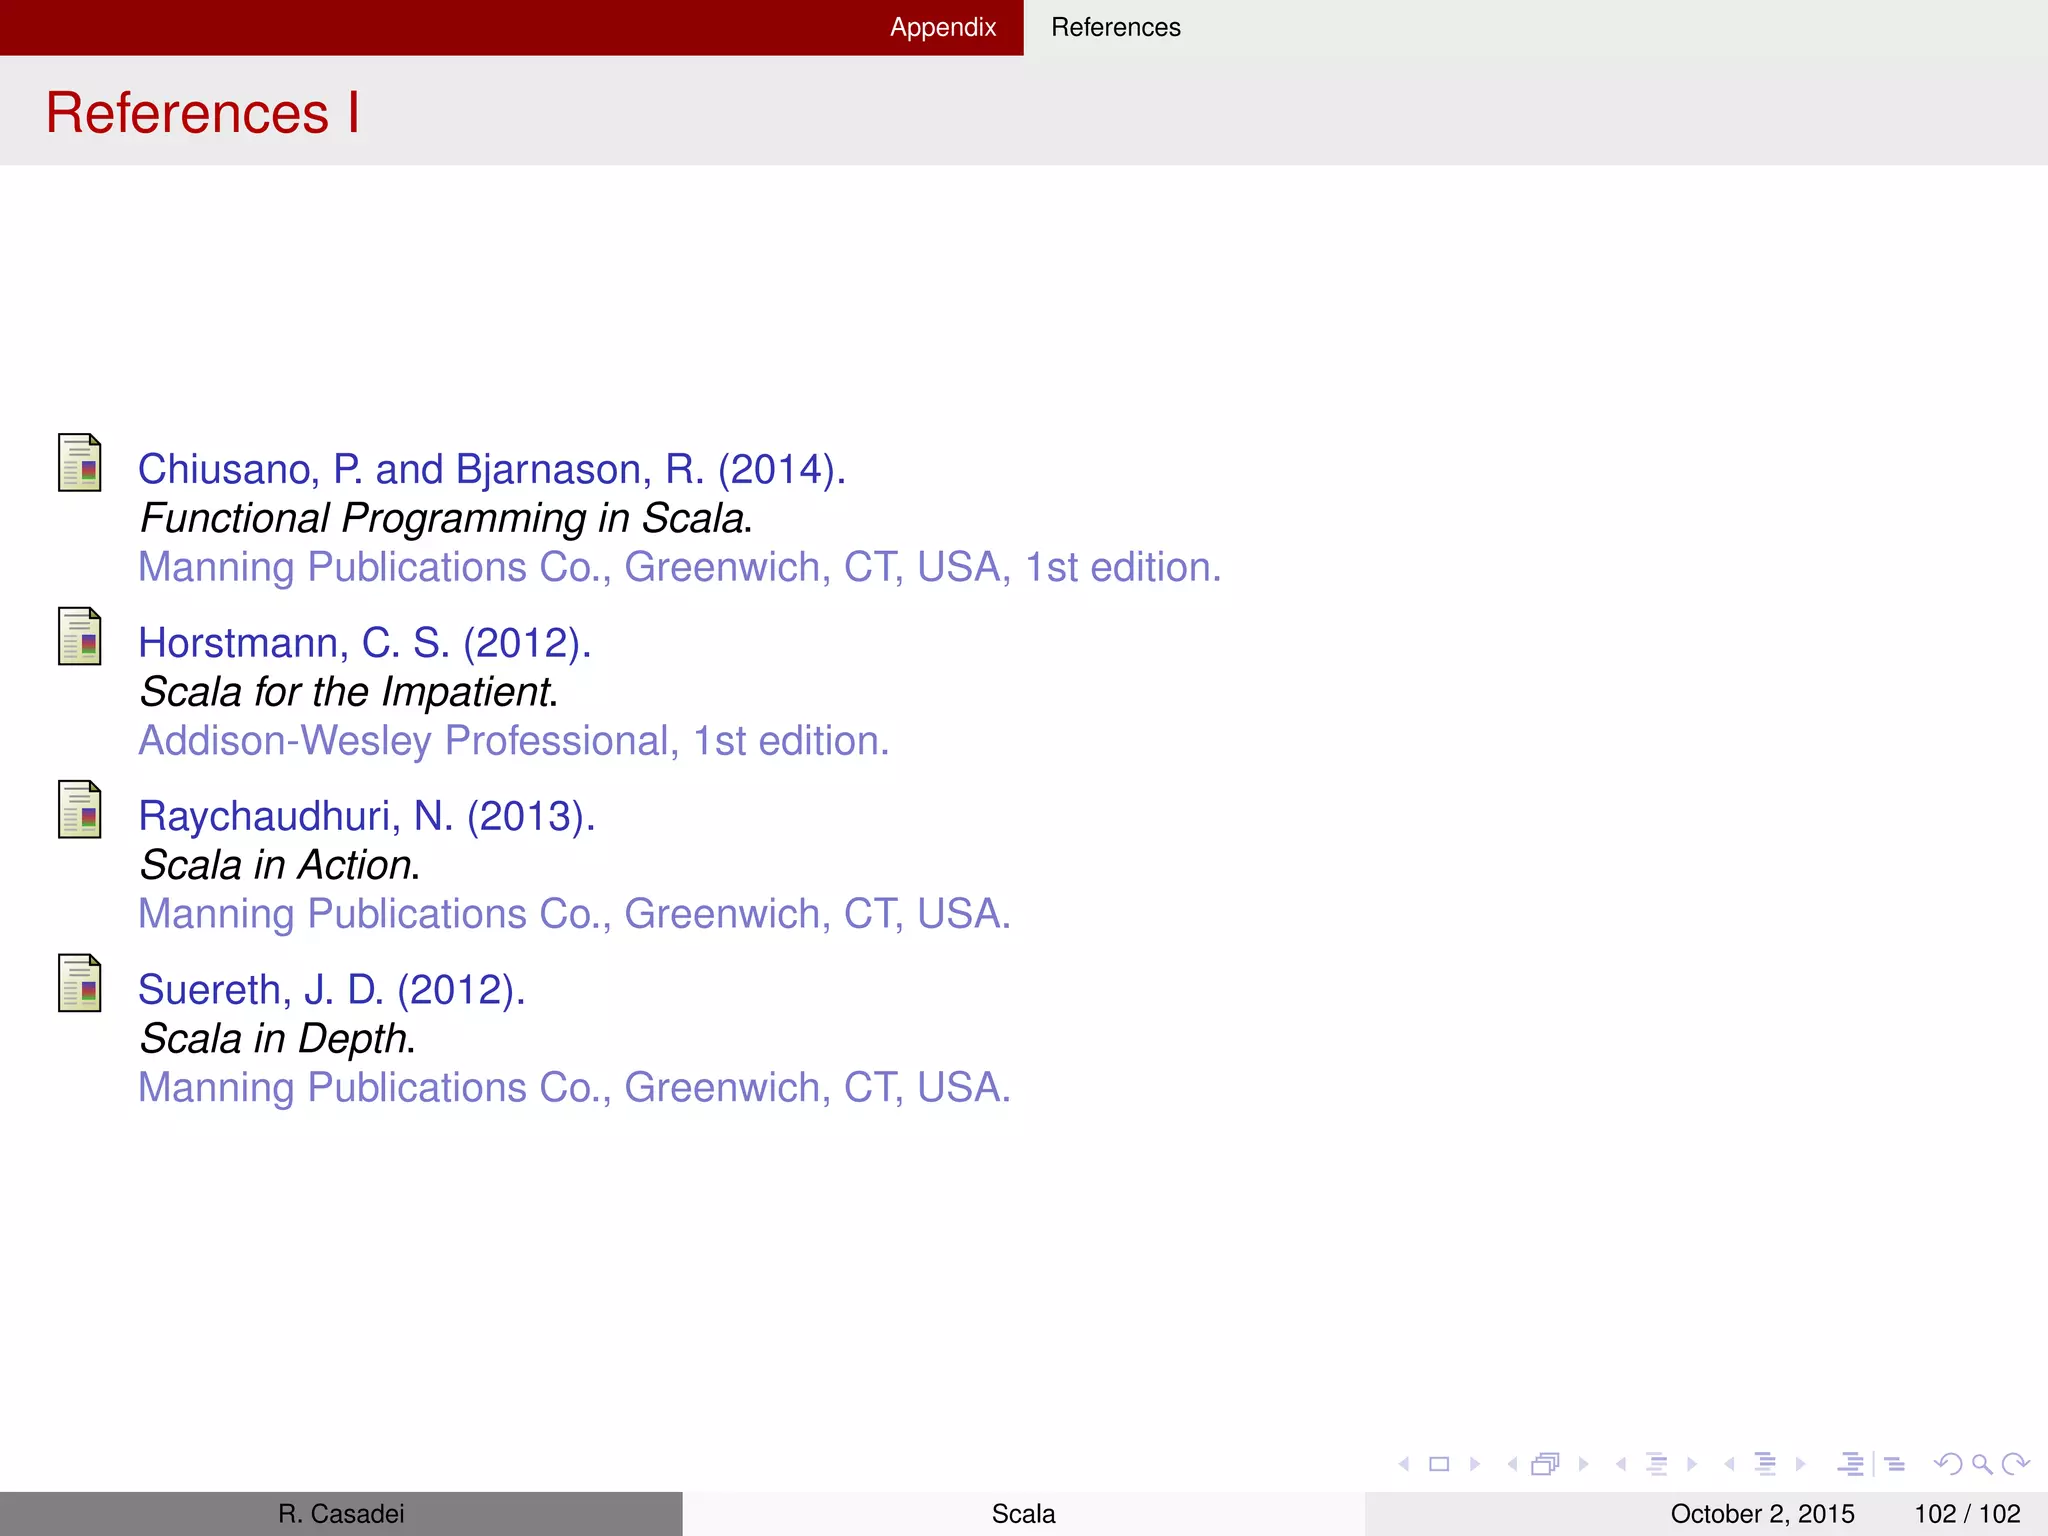Click the presentation start lines icon
Screen dimensions: 2048x1536
click(x=1851, y=1464)
